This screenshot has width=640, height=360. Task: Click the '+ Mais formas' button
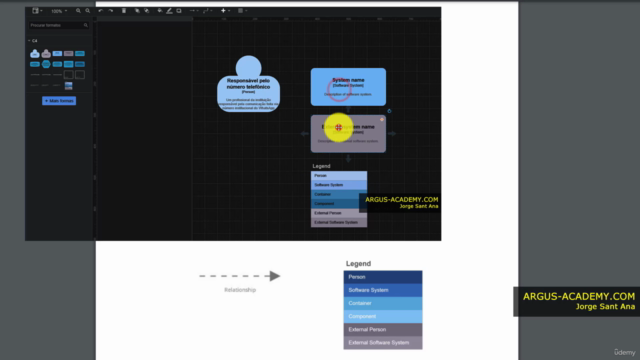tap(59, 101)
